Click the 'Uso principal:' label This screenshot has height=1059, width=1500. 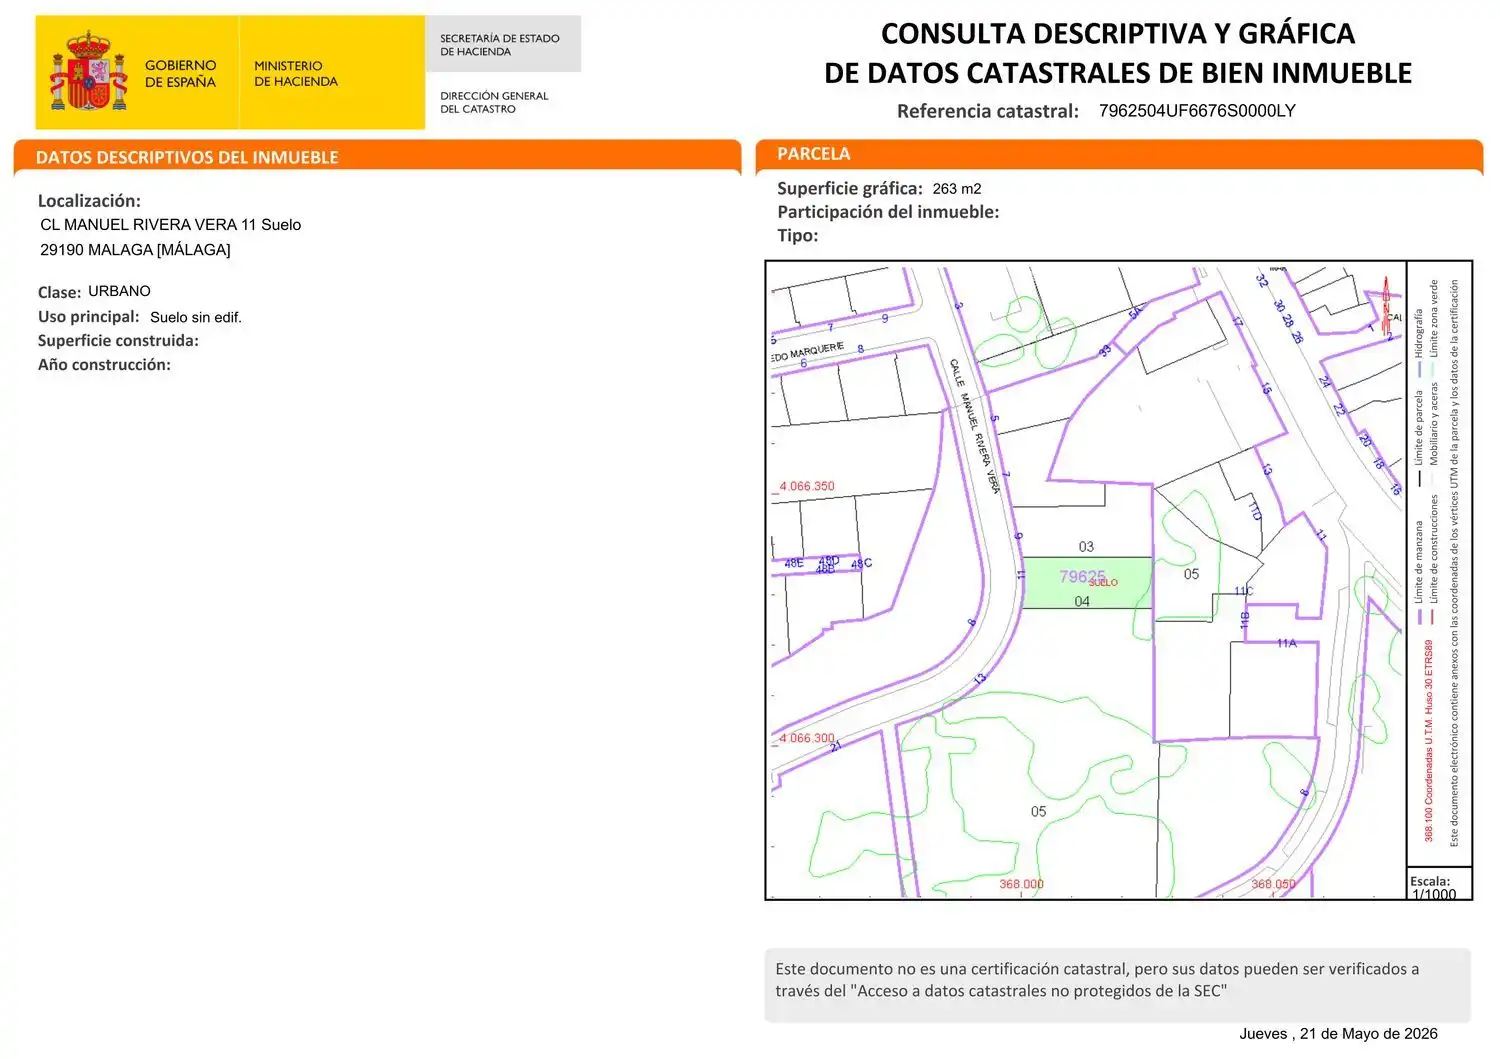coord(89,317)
